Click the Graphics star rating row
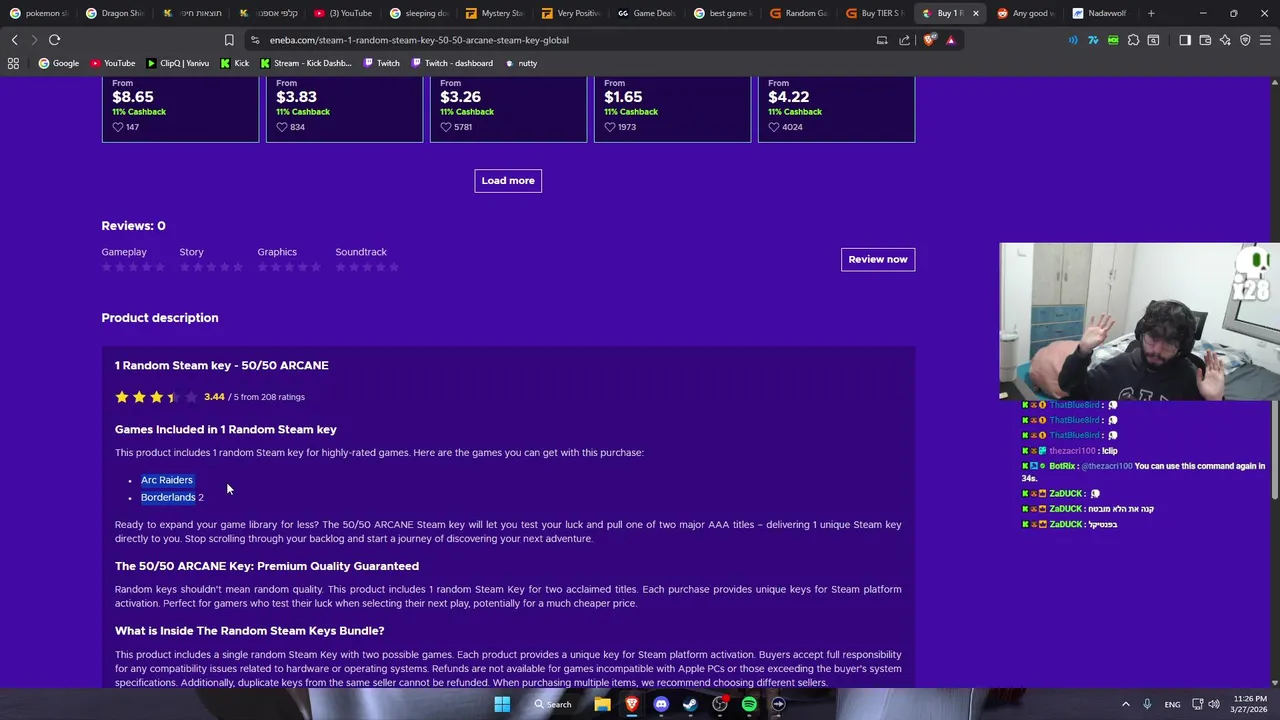Screen dimensions: 1280x720 (289, 267)
